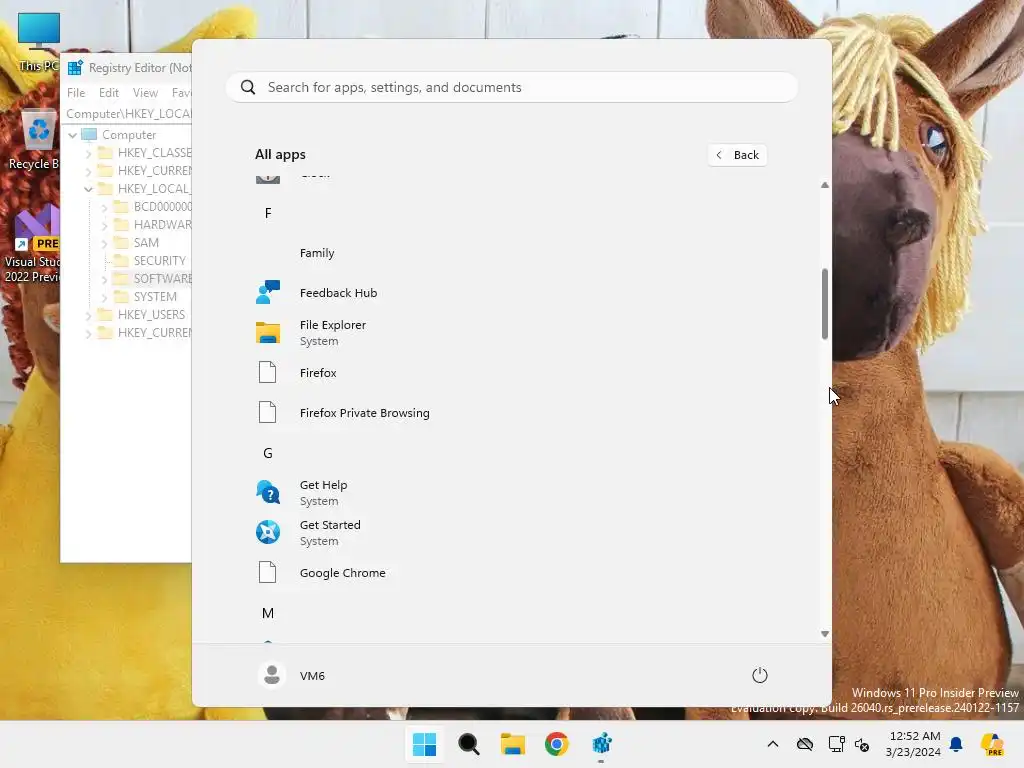1024x768 pixels.
Task: Jump to letter M section header
Action: pyautogui.click(x=268, y=613)
